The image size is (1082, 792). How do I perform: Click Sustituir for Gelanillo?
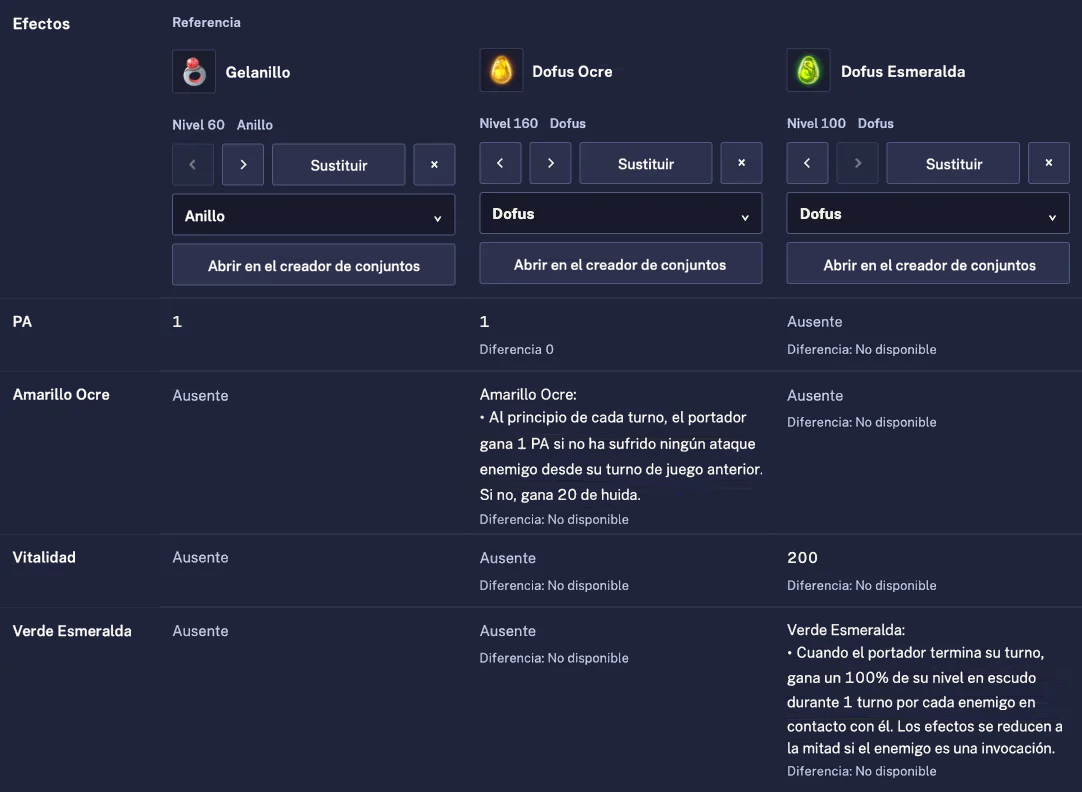(339, 165)
